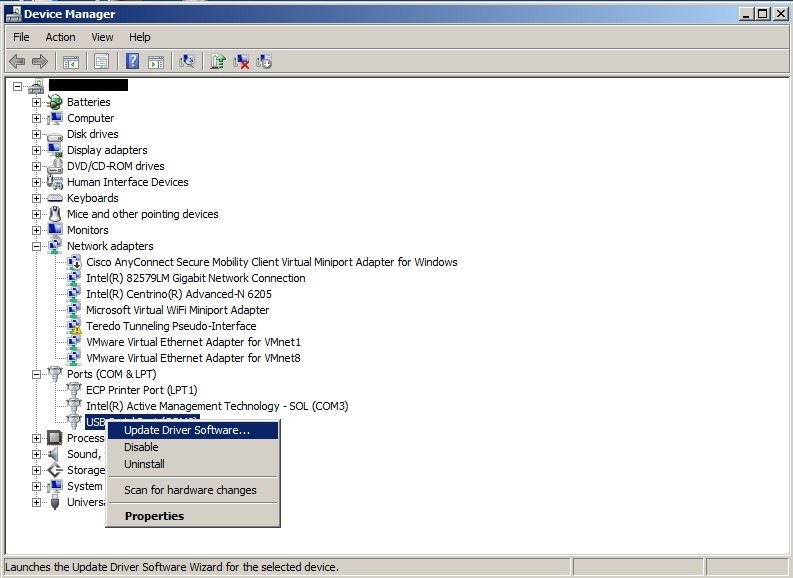Image resolution: width=793 pixels, height=578 pixels.
Task: Select Microsoft Virtual WiFi Miniport Adapter
Action: [x=178, y=310]
